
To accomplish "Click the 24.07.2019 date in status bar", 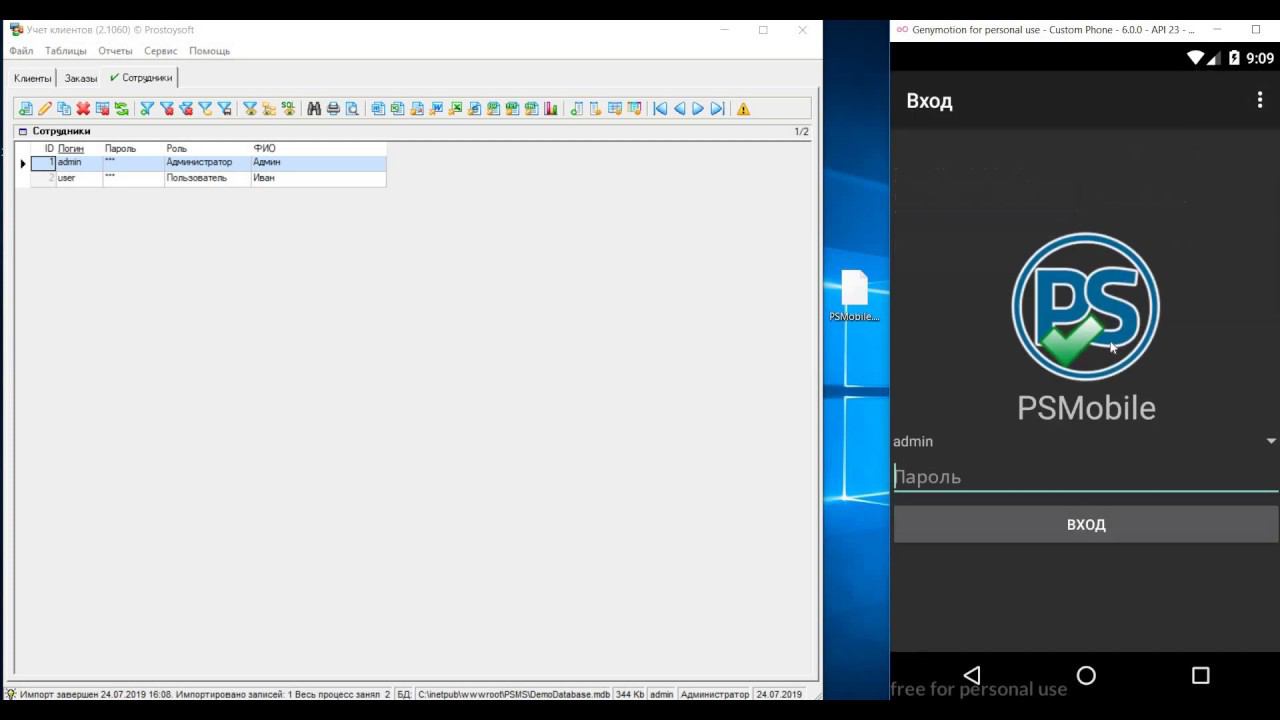I will (779, 694).
